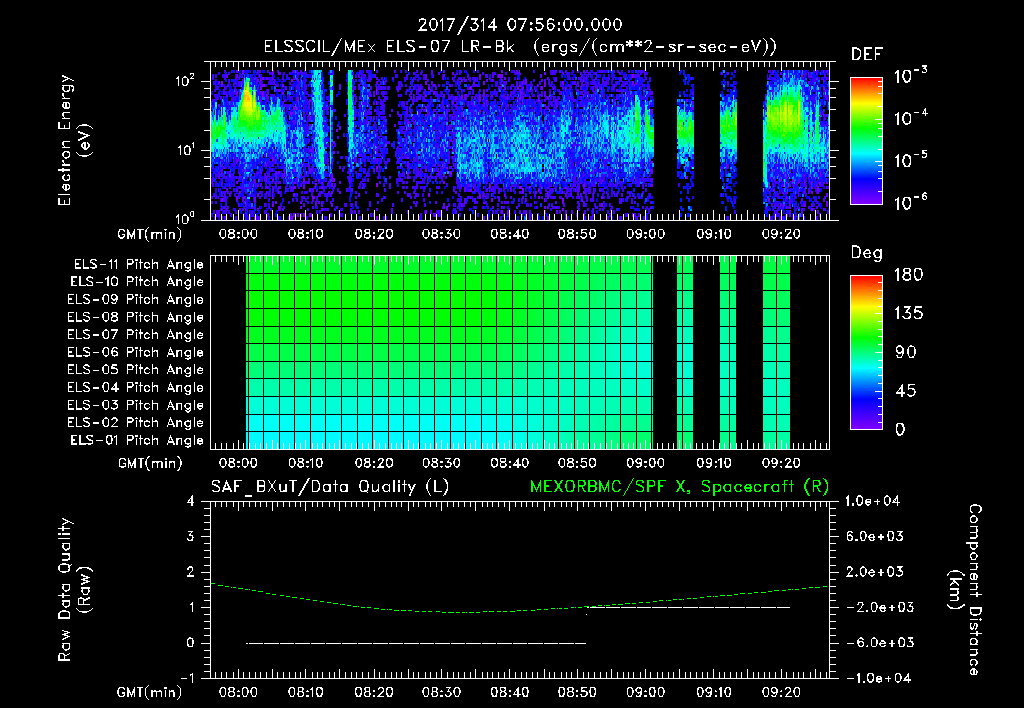1024x708 pixels.
Task: Select the title '2017/314 07:56:00.000'
Action: [520, 25]
